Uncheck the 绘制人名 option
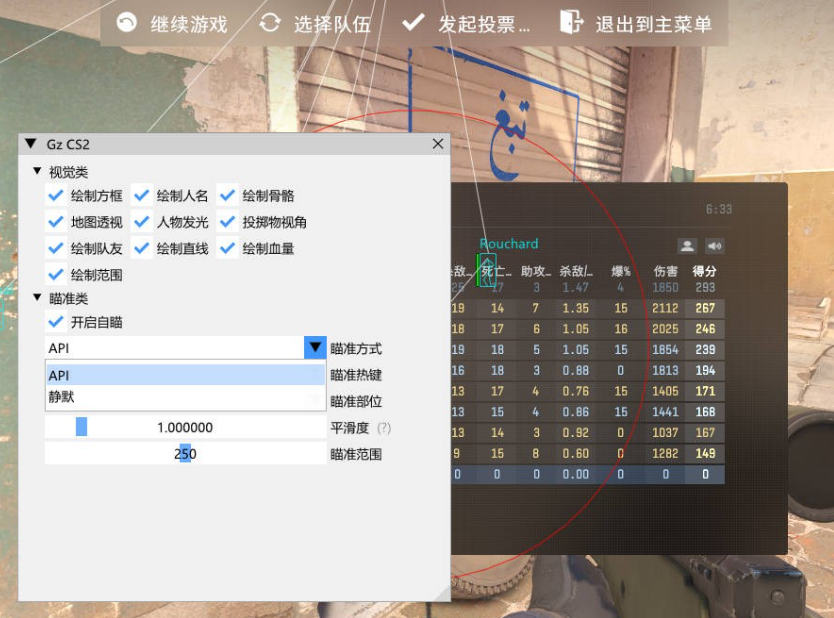The width and height of the screenshot is (834, 618). click(x=141, y=196)
